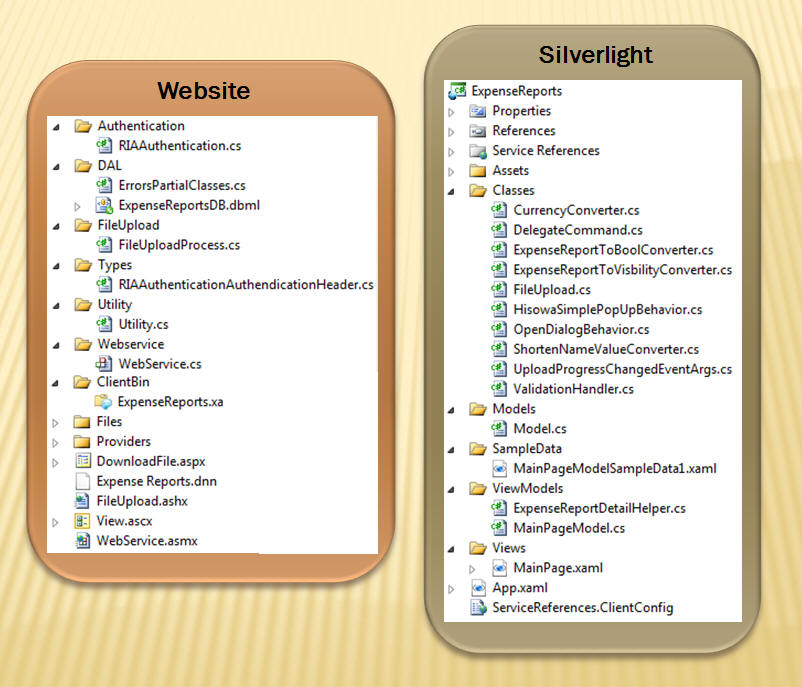802x687 pixels.
Task: Click the FileUpload.ashx handler icon
Action: (x=82, y=501)
